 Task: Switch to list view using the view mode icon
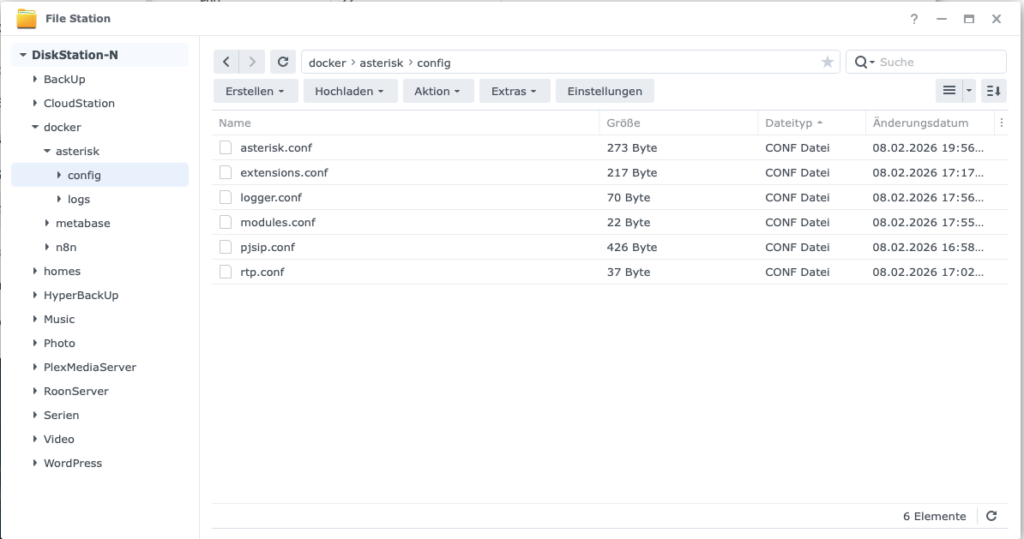949,91
